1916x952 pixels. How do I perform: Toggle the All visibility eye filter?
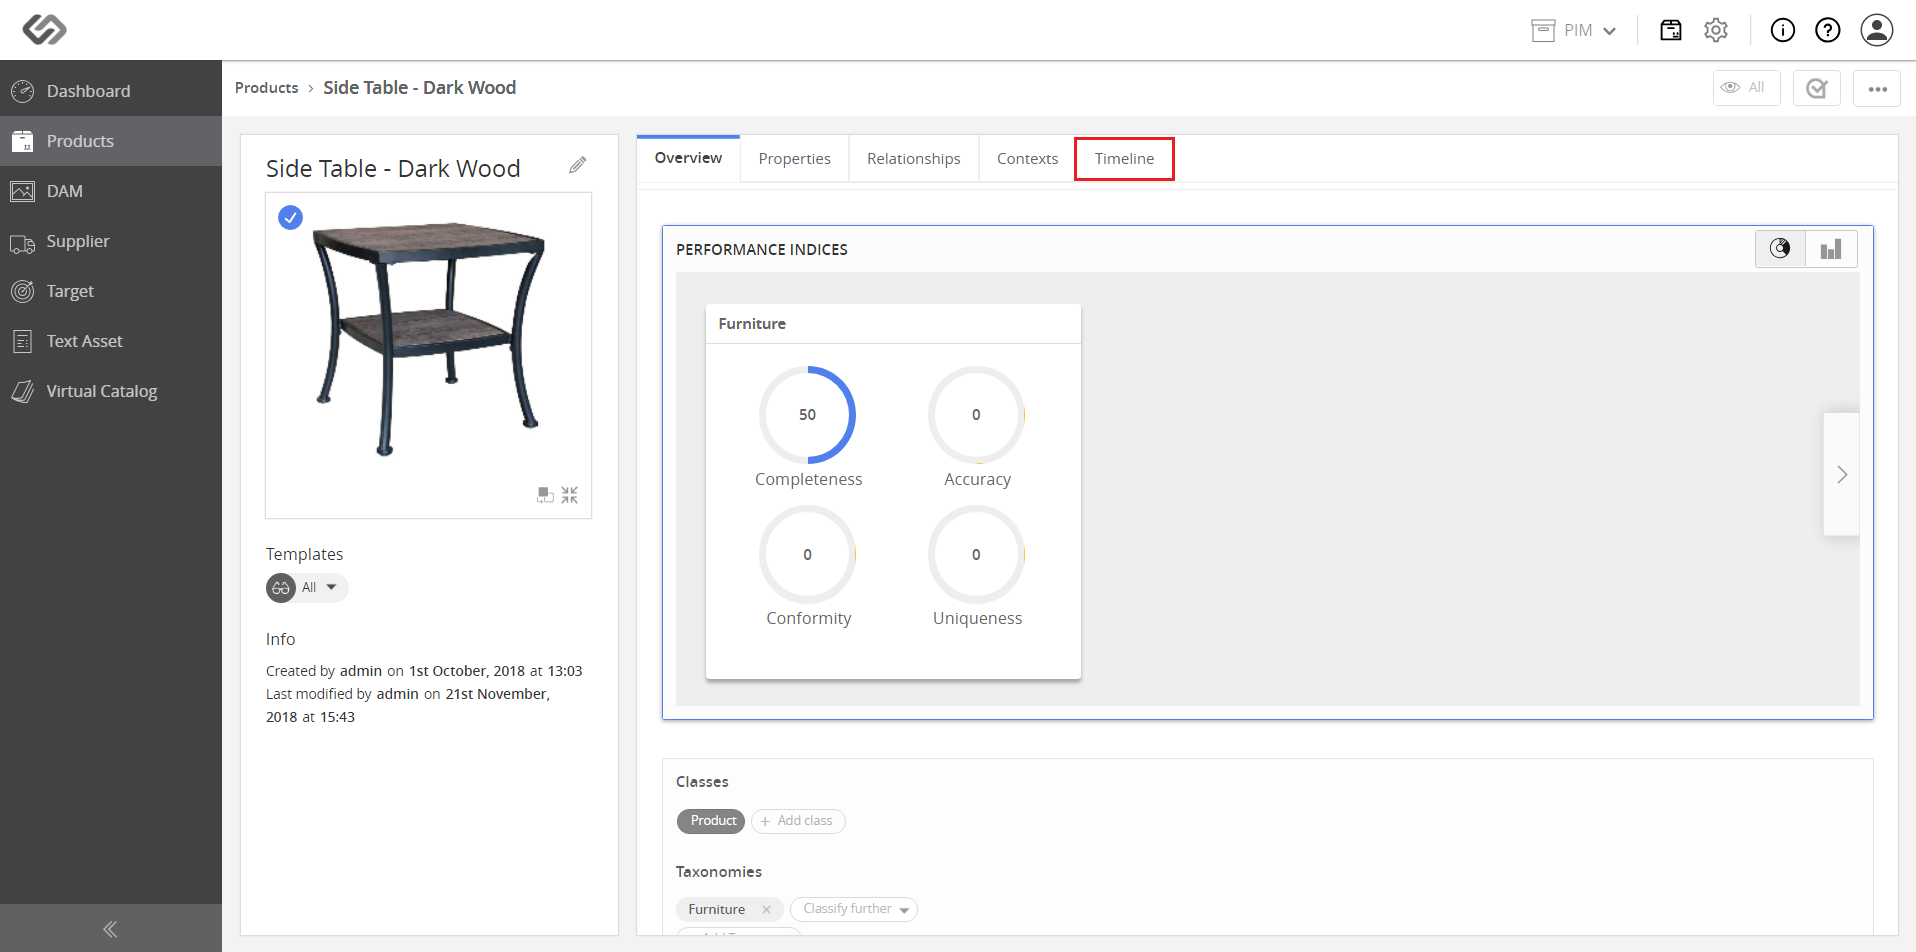tap(1746, 88)
